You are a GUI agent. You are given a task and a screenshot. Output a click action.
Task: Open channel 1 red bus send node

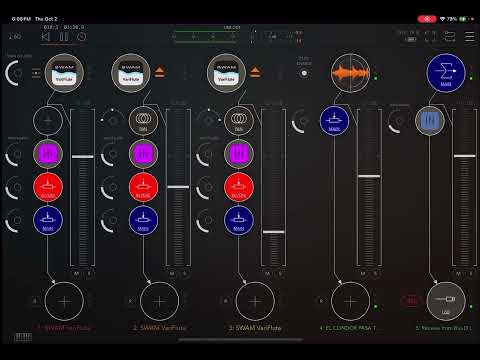pos(48,187)
